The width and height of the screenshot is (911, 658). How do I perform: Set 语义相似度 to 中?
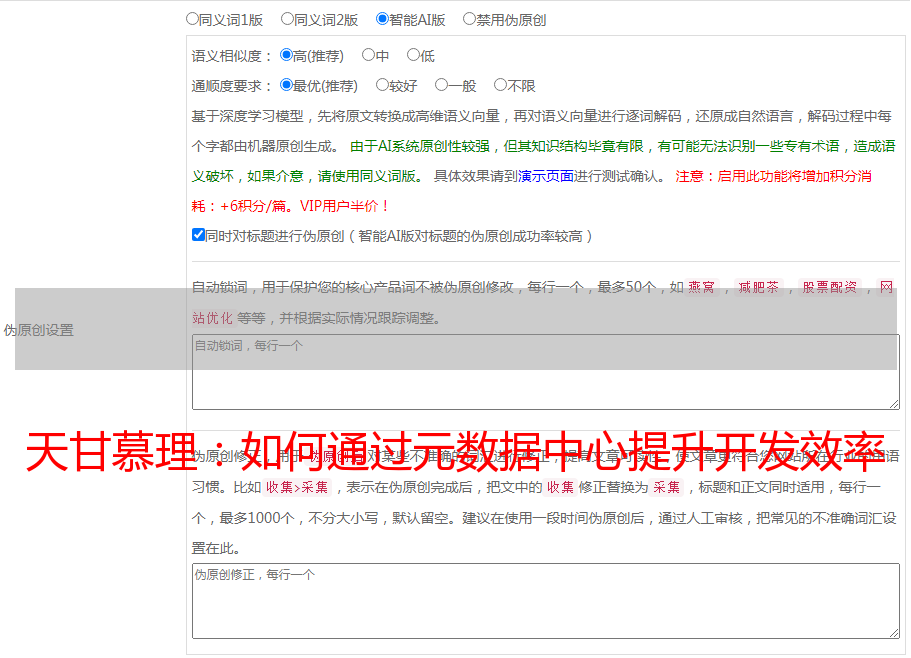click(368, 55)
